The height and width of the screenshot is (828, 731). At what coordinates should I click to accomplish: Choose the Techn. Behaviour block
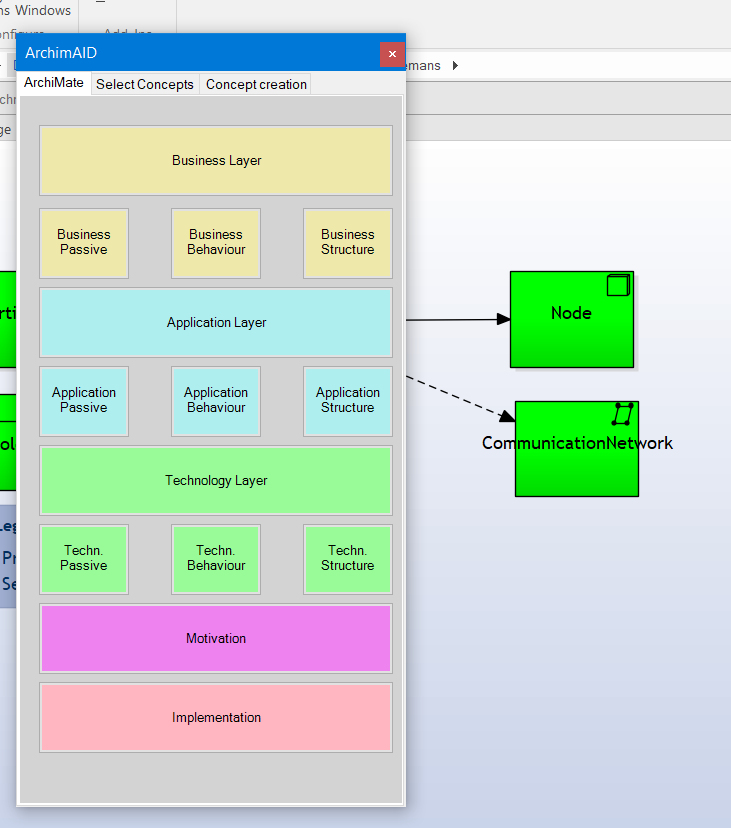[x=216, y=559]
